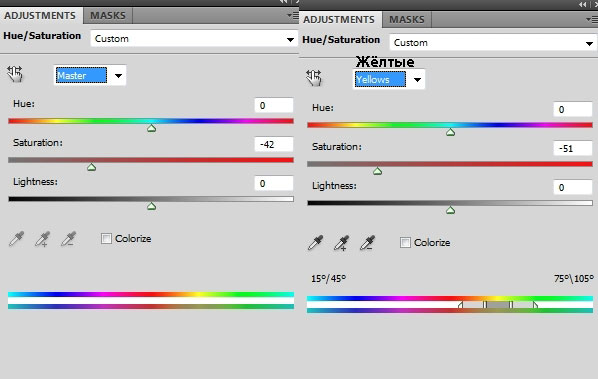Click the 15°/45° range readout
This screenshot has height=379, width=598.
(328, 279)
